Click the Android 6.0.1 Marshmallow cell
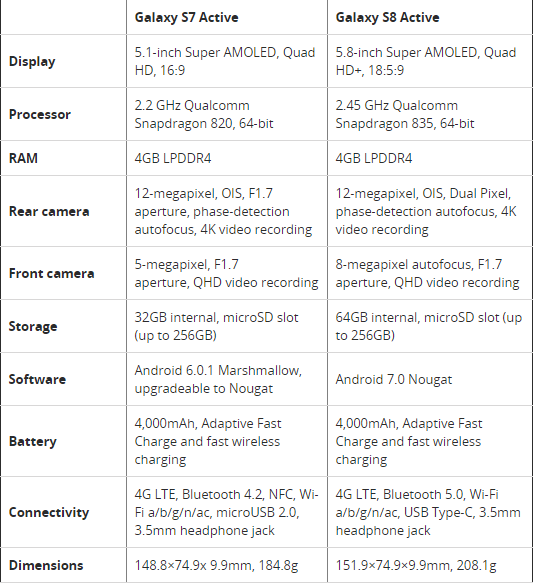 (227, 379)
